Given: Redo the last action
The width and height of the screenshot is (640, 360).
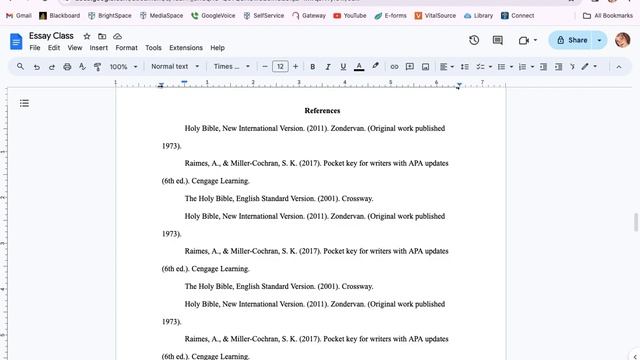Looking at the screenshot, I should pyautogui.click(x=52, y=67).
